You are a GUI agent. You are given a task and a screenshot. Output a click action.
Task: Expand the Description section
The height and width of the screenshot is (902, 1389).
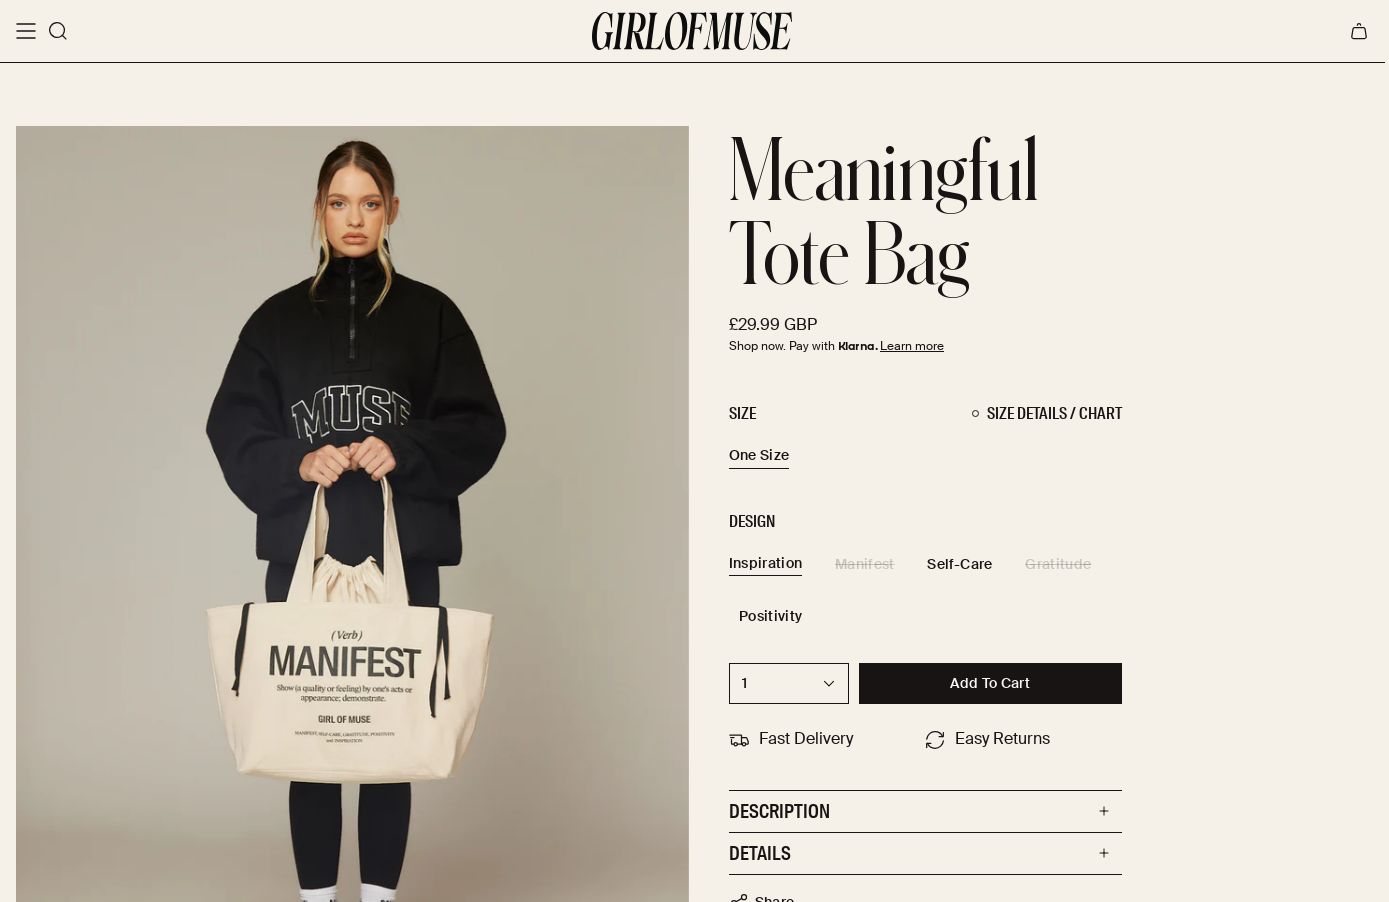pyautogui.click(x=925, y=811)
